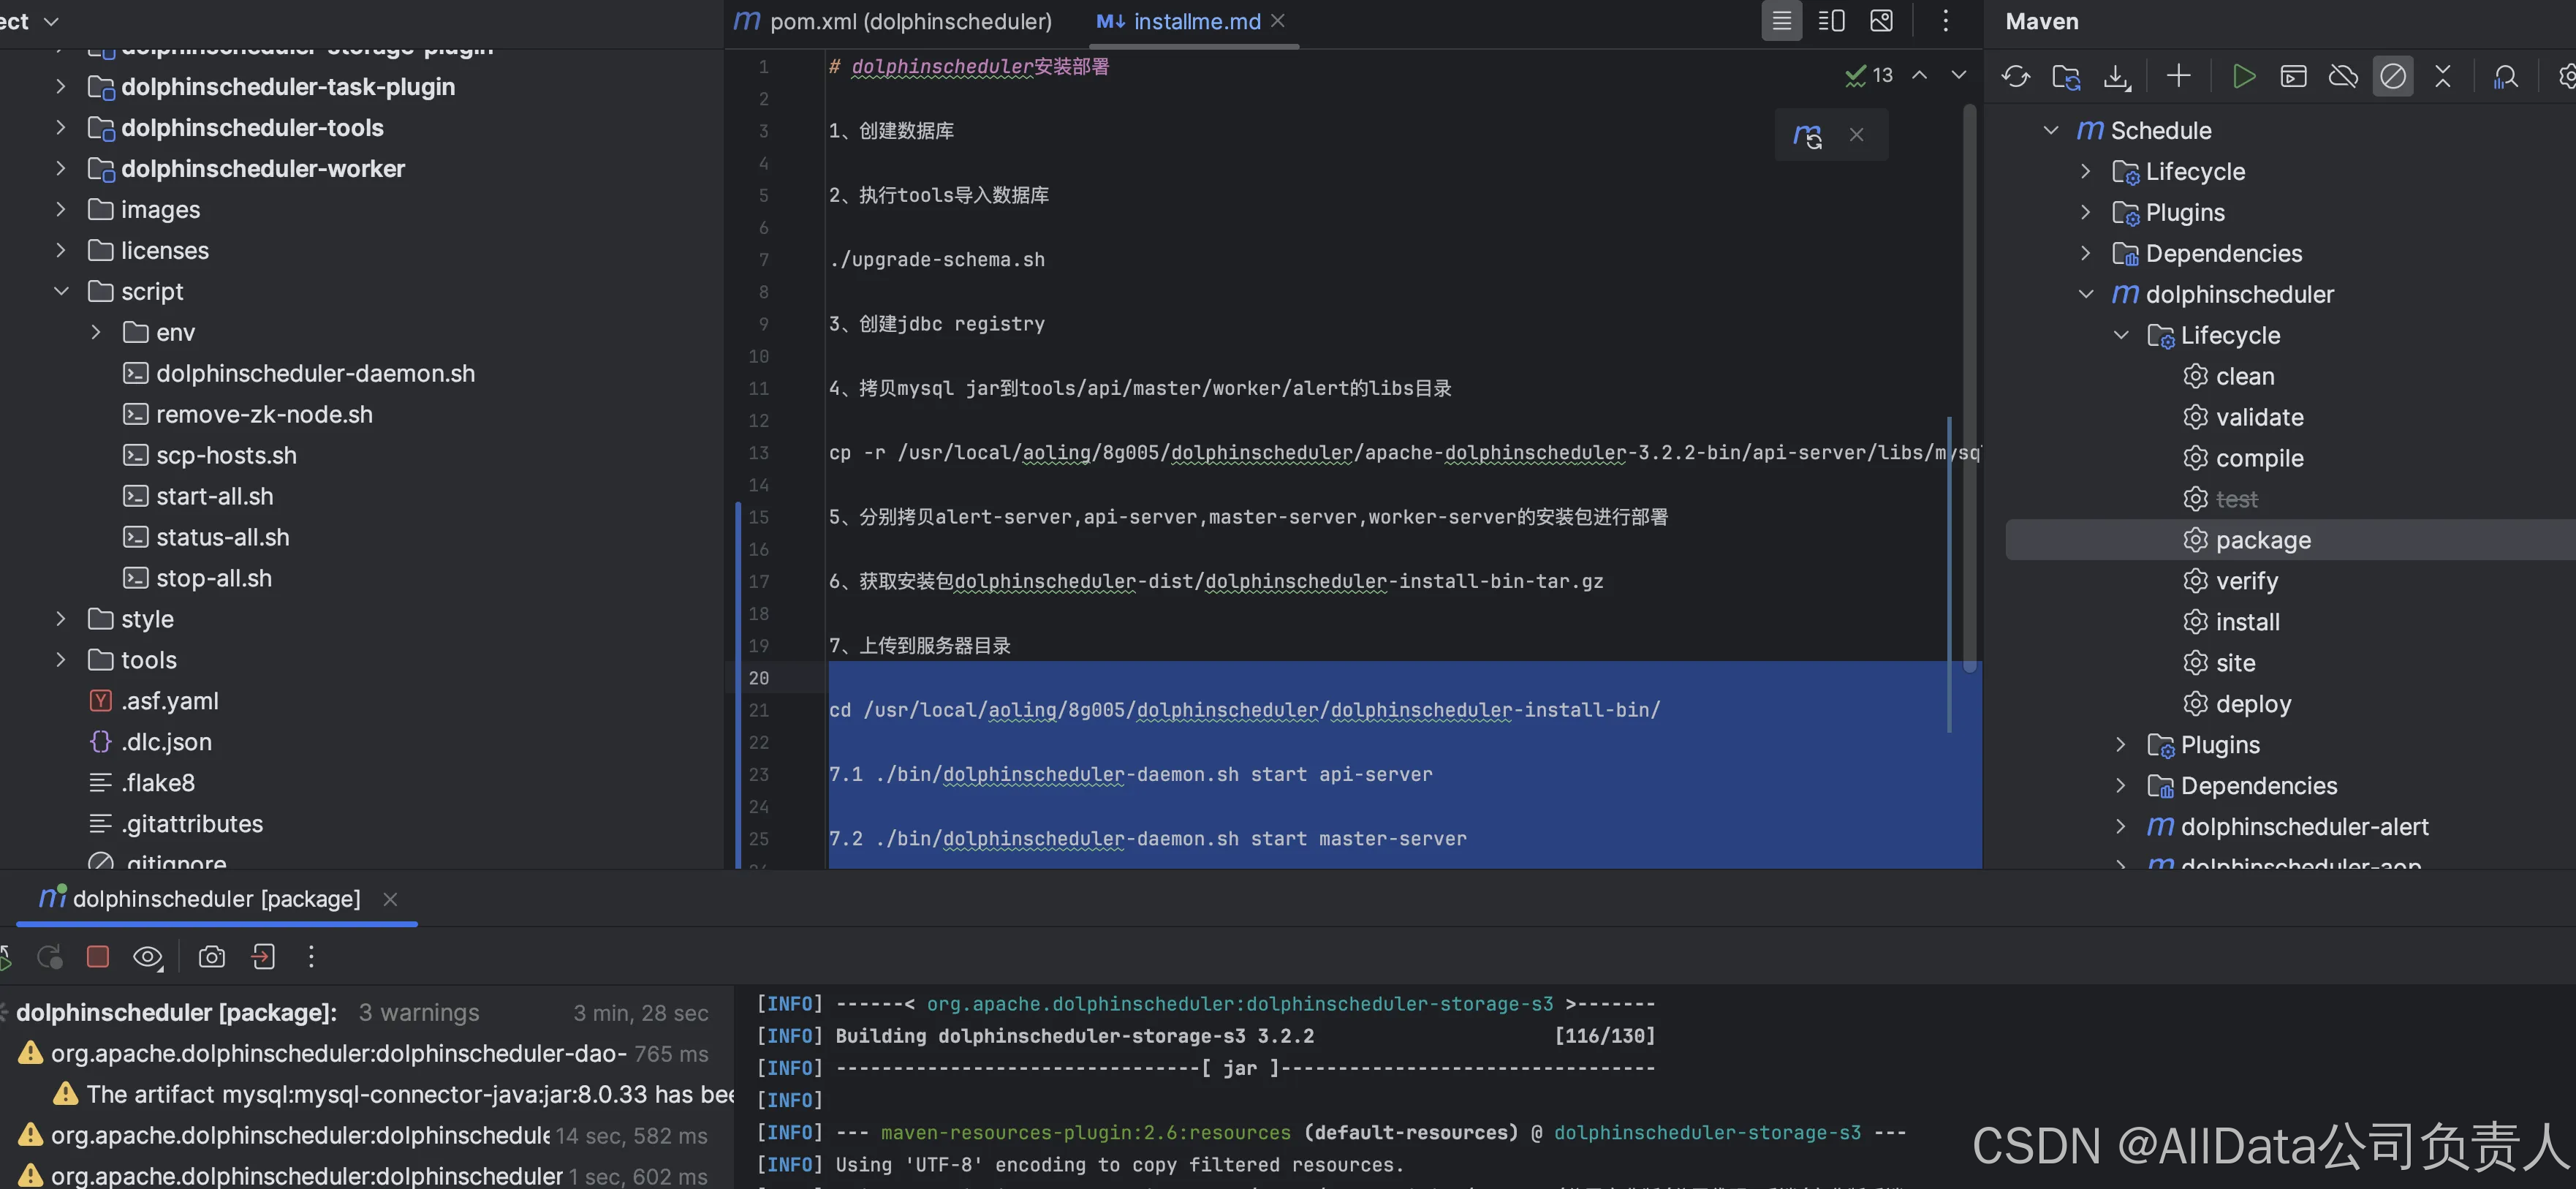Viewport: 2576px width, 1189px height.
Task: Switch to editor and preview split view
Action: (1831, 21)
